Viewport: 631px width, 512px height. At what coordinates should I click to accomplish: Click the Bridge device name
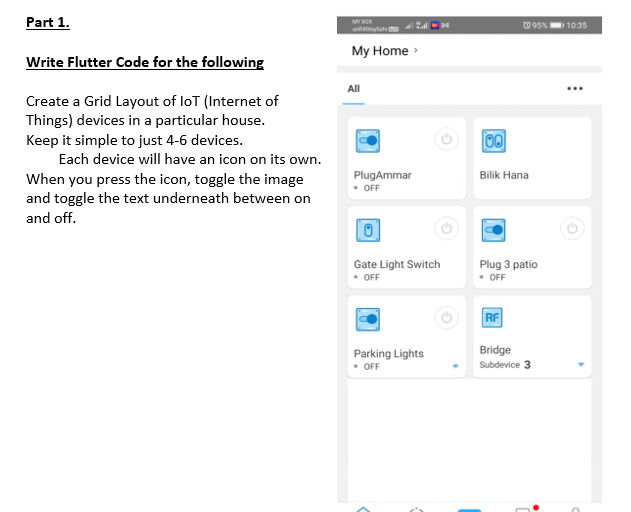coord(495,350)
